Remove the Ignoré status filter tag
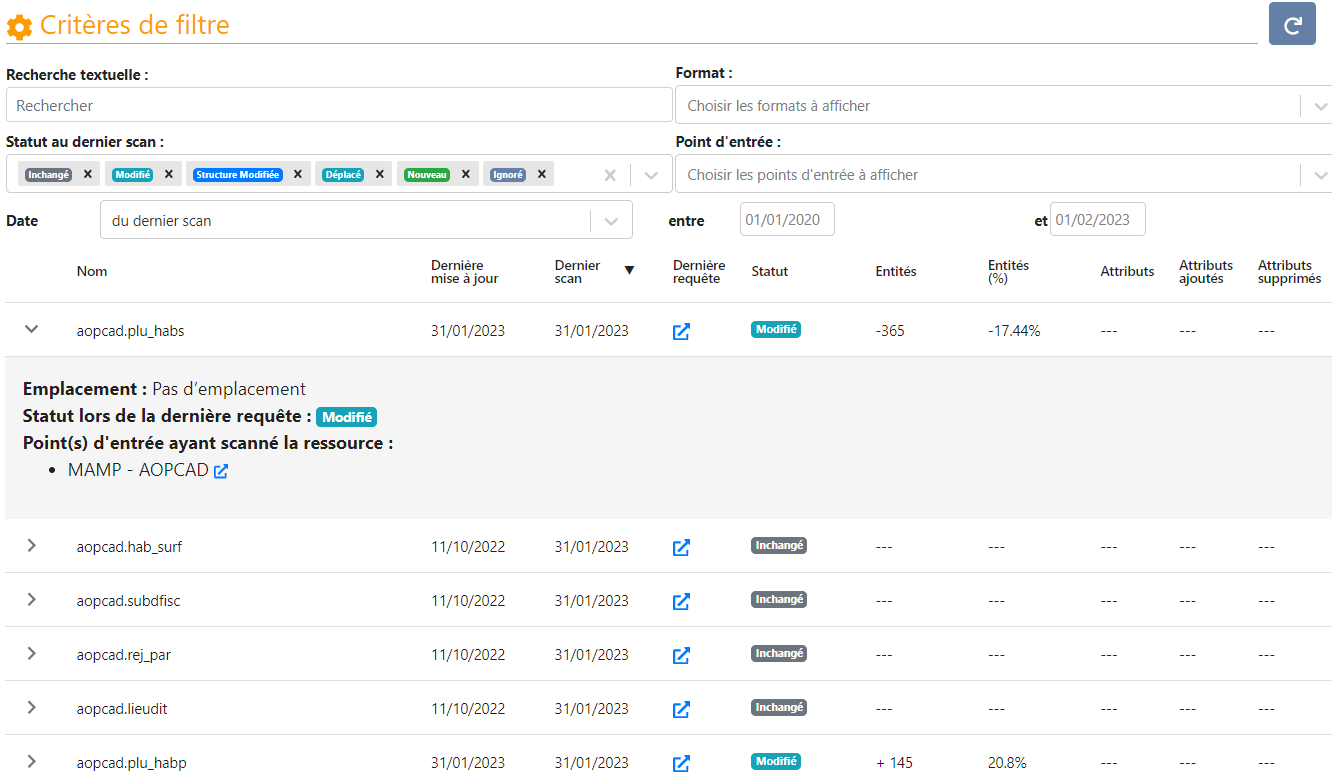The width and height of the screenshot is (1332, 773). click(x=541, y=174)
